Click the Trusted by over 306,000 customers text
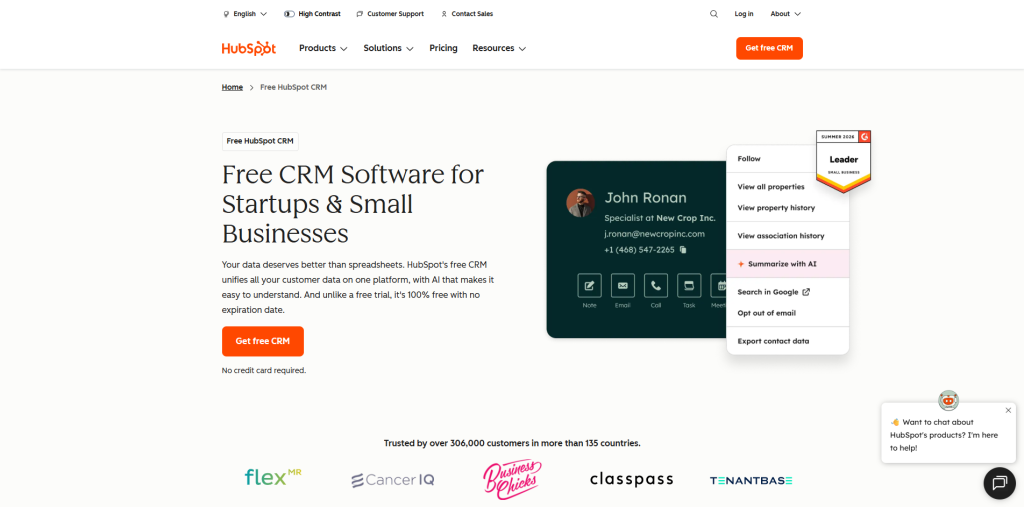 pyautogui.click(x=512, y=443)
